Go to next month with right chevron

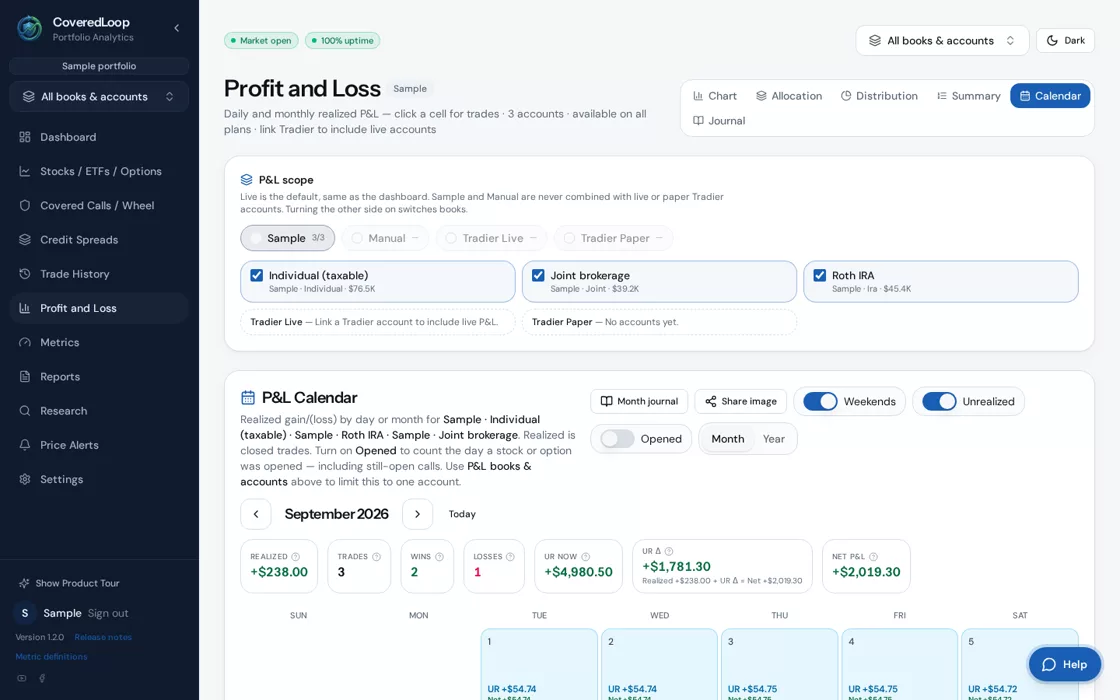point(417,514)
